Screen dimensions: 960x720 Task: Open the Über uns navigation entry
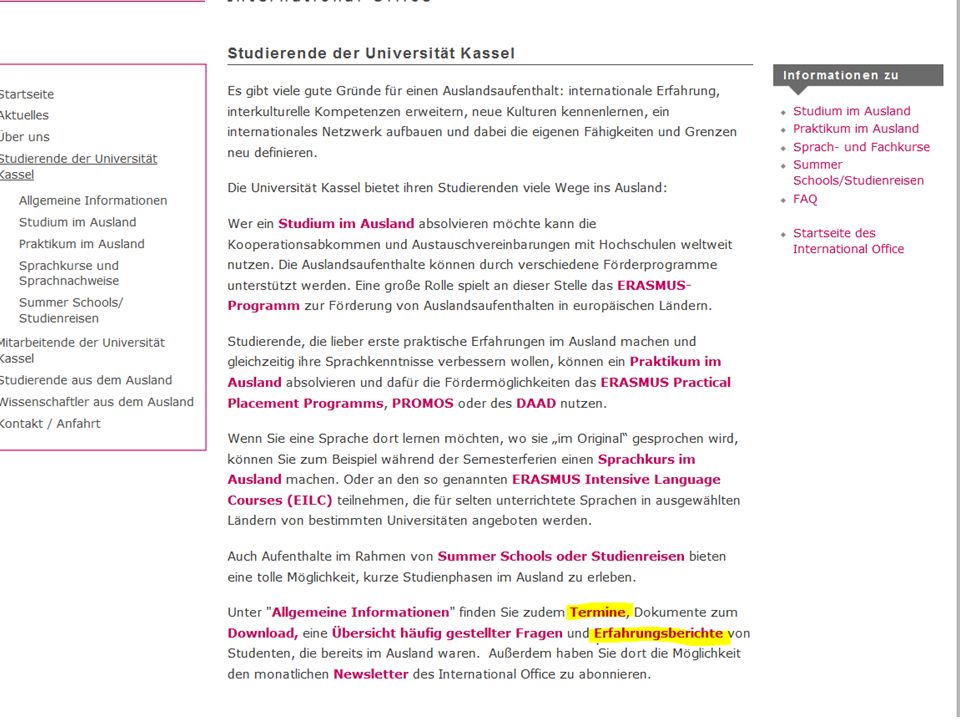point(24,137)
